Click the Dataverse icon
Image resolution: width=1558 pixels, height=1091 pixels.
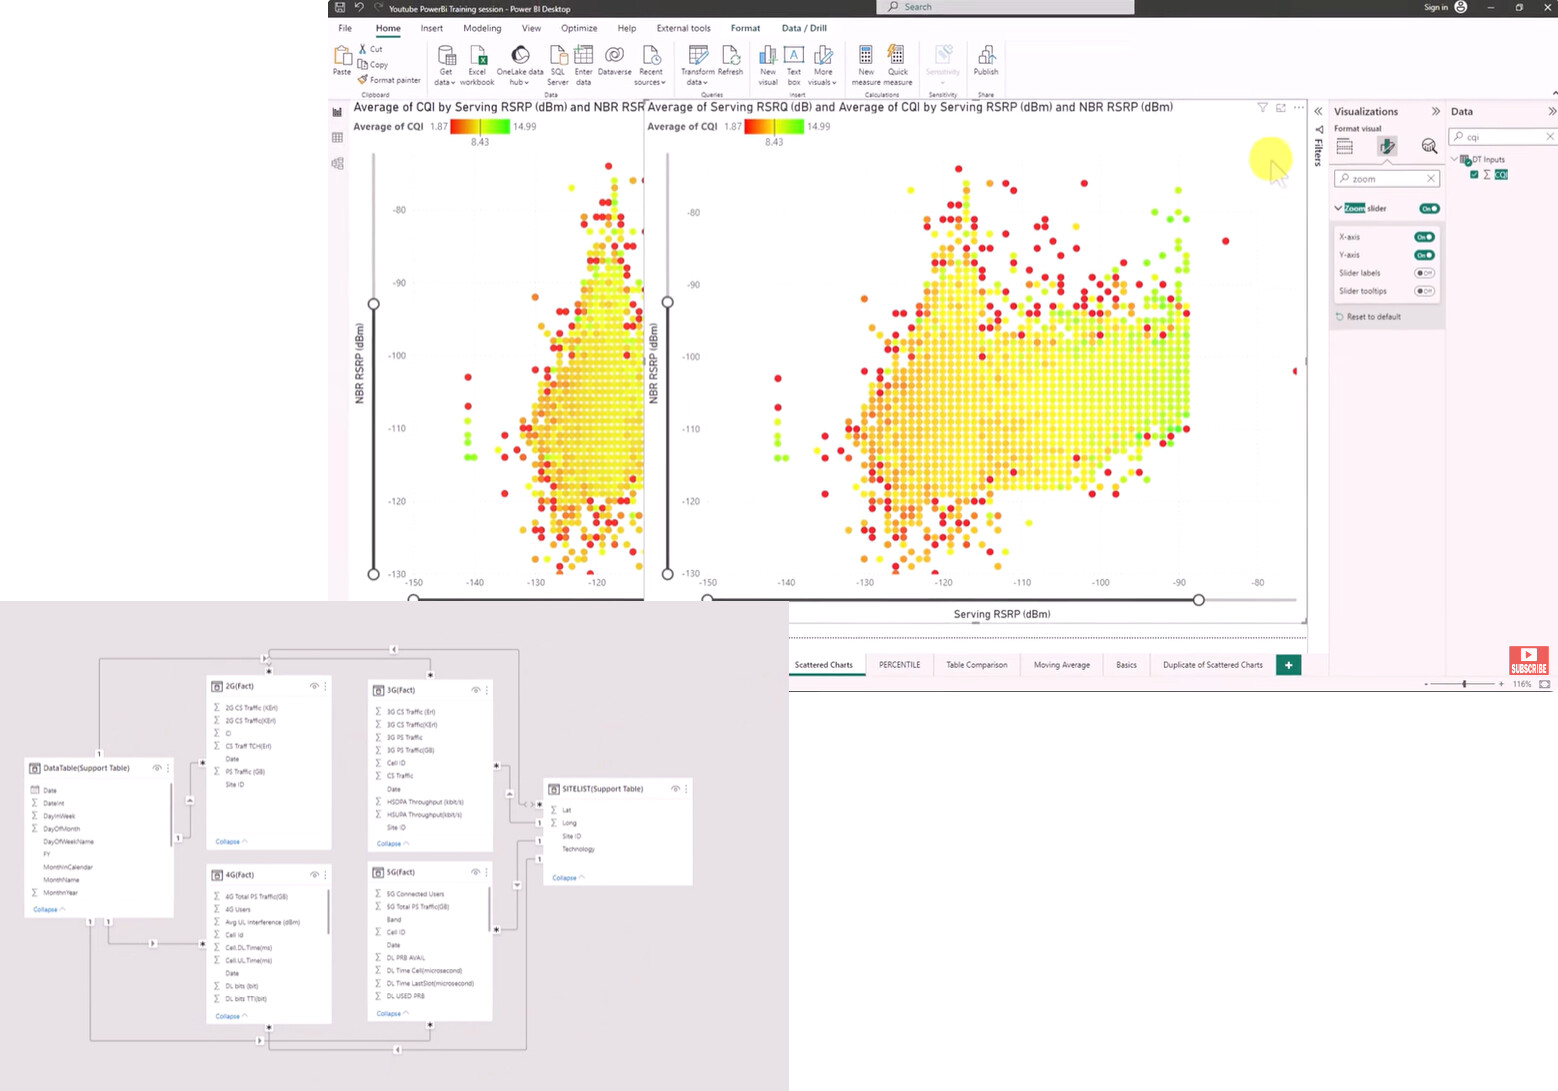(615, 61)
